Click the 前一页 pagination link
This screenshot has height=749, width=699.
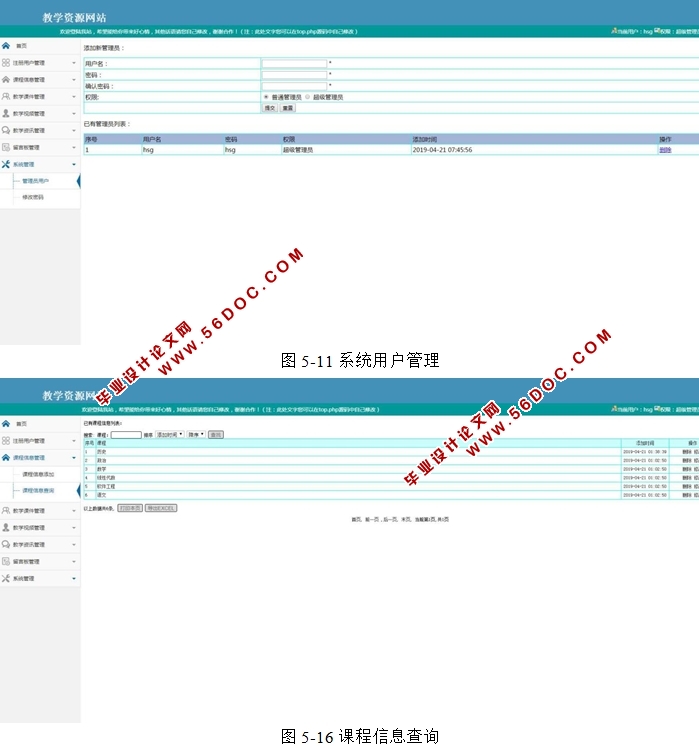coord(373,519)
